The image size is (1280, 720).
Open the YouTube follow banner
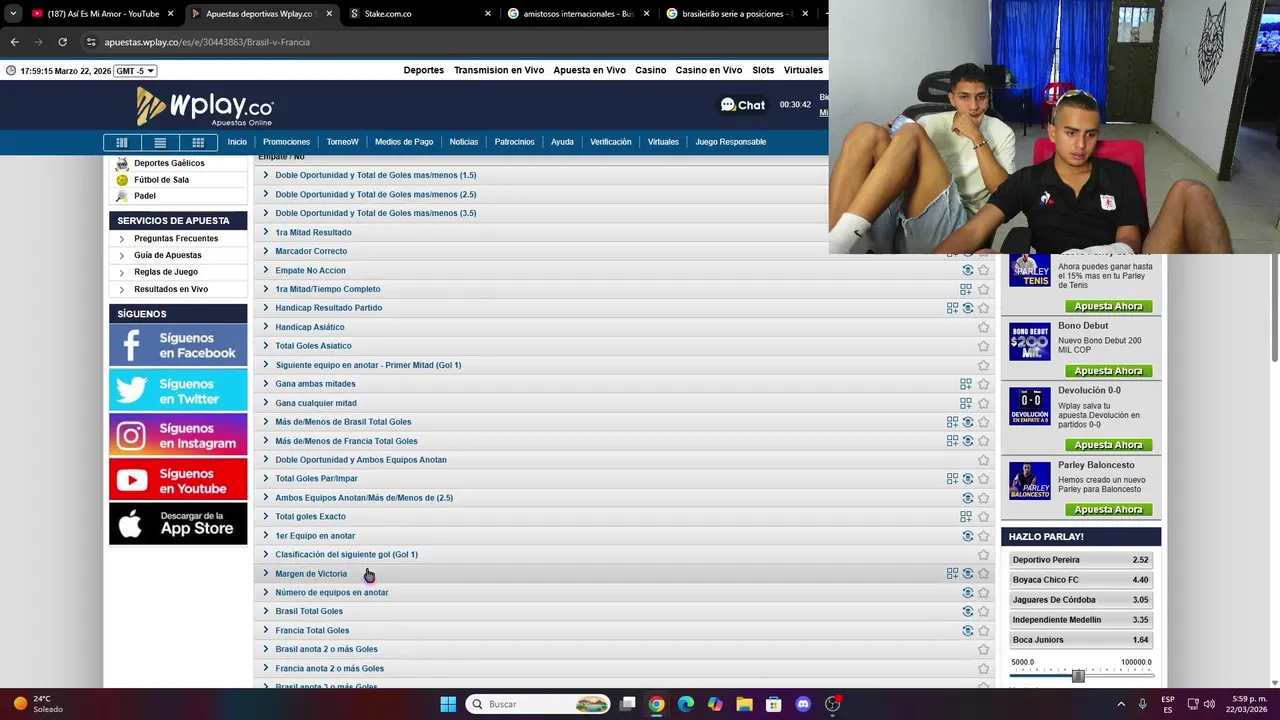pyautogui.click(x=178, y=480)
